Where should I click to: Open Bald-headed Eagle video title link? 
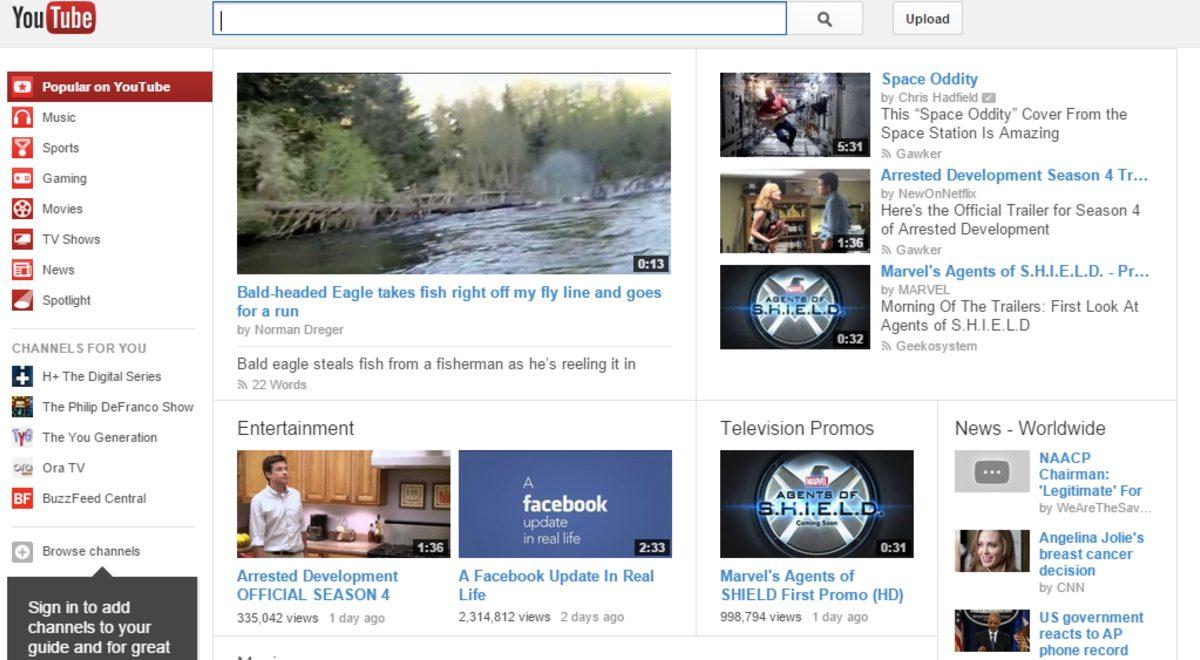[449, 302]
